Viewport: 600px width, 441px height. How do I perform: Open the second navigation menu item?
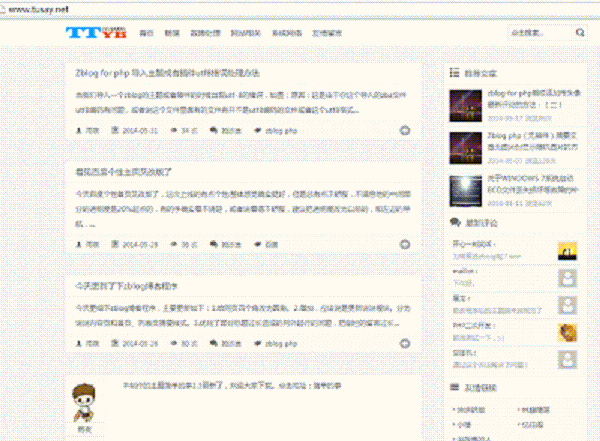point(172,33)
